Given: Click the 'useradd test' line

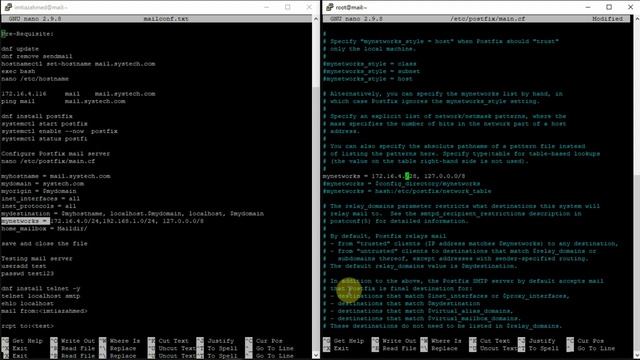Looking at the screenshot, I should (24, 266).
